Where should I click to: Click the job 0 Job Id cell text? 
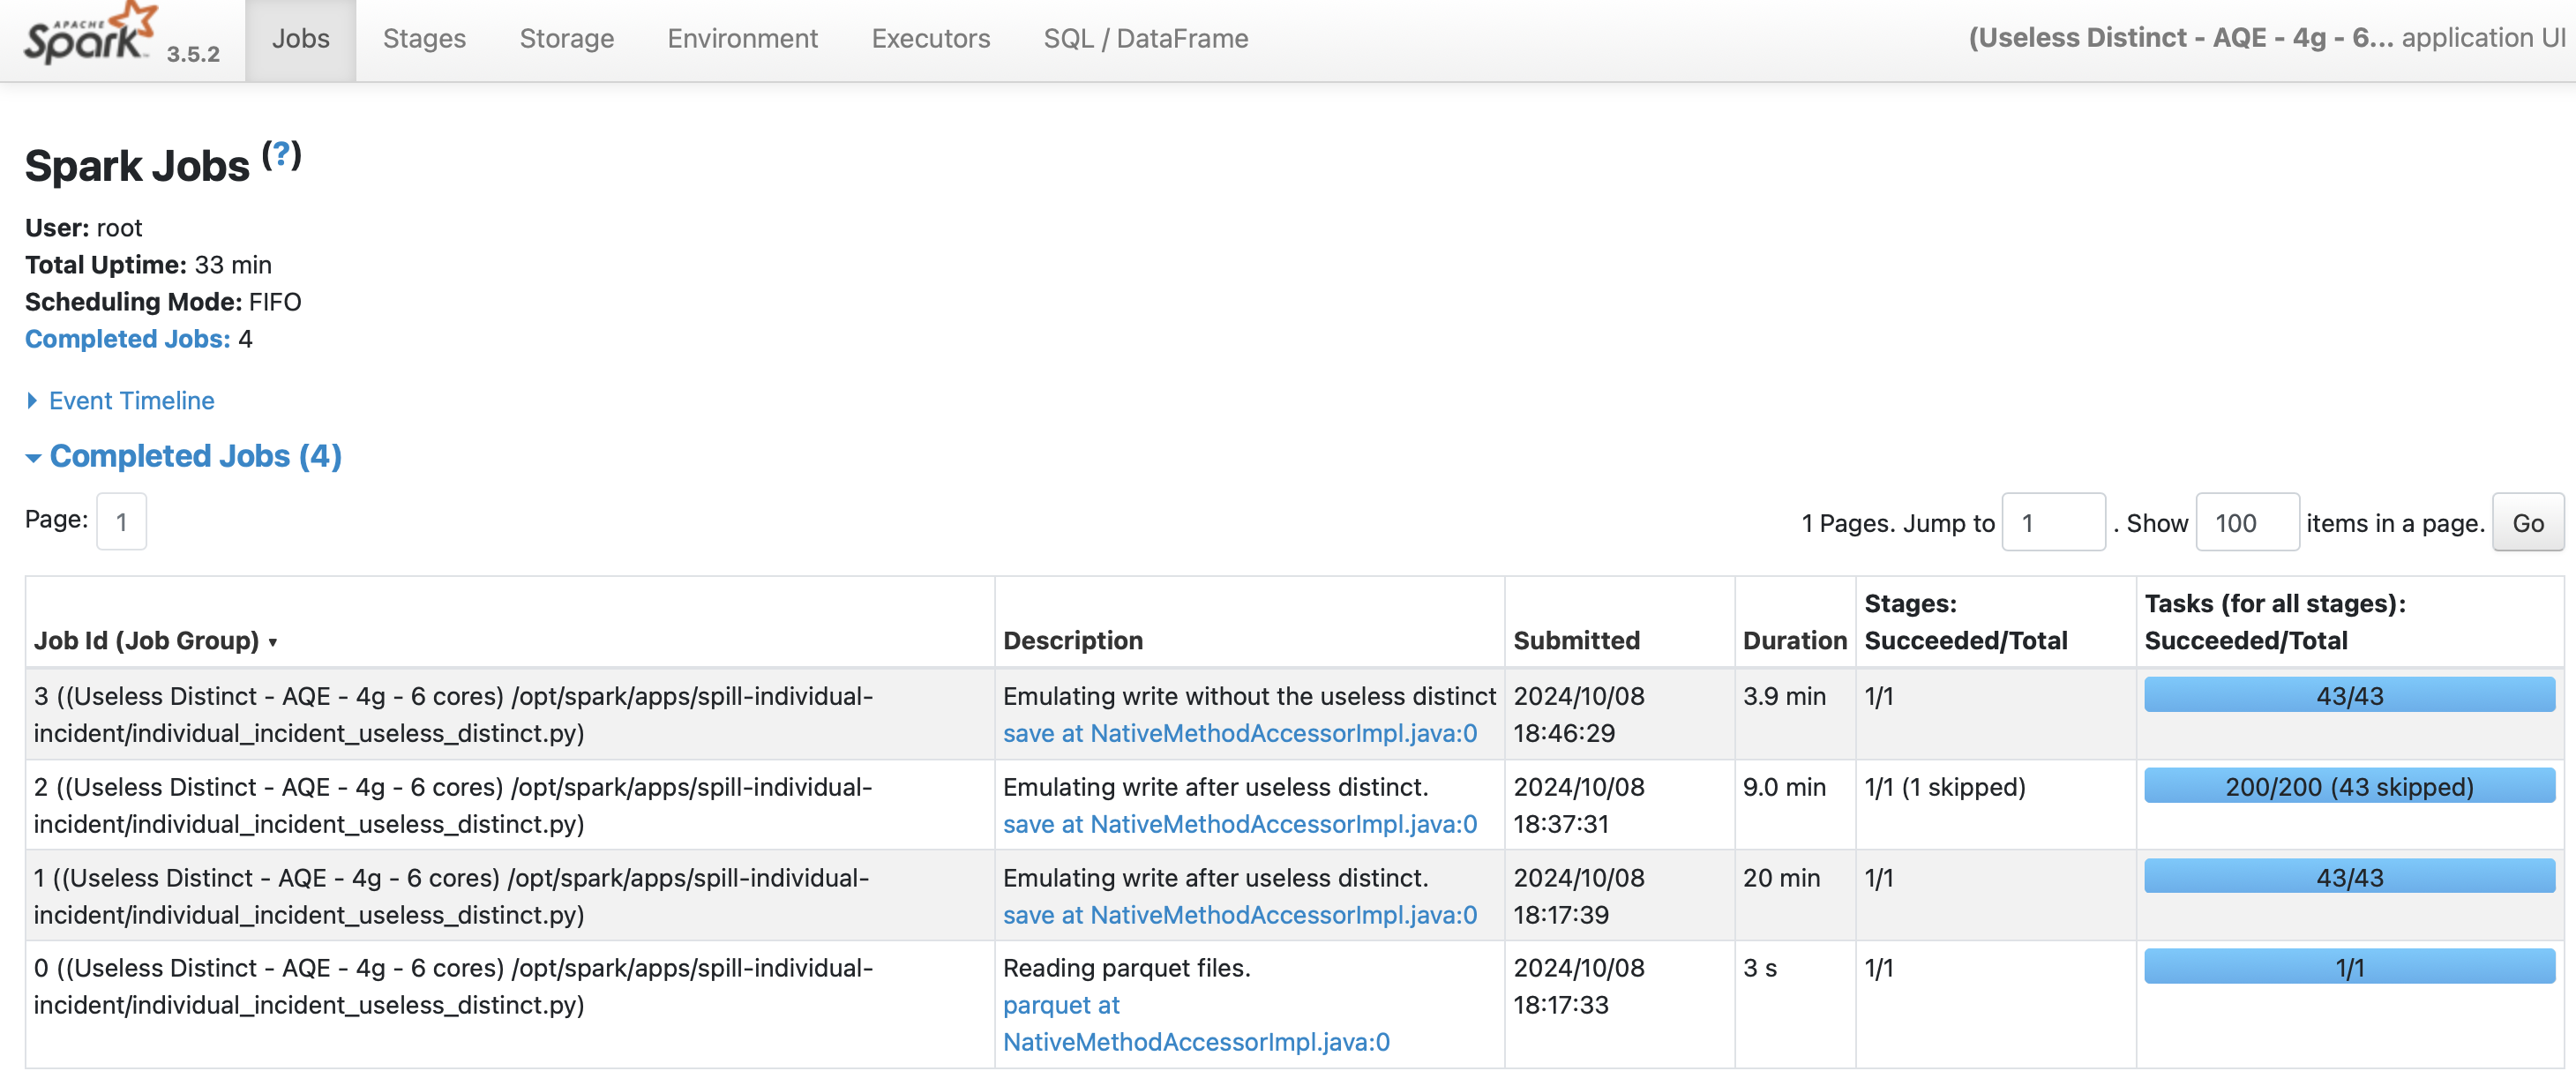pyautogui.click(x=453, y=986)
